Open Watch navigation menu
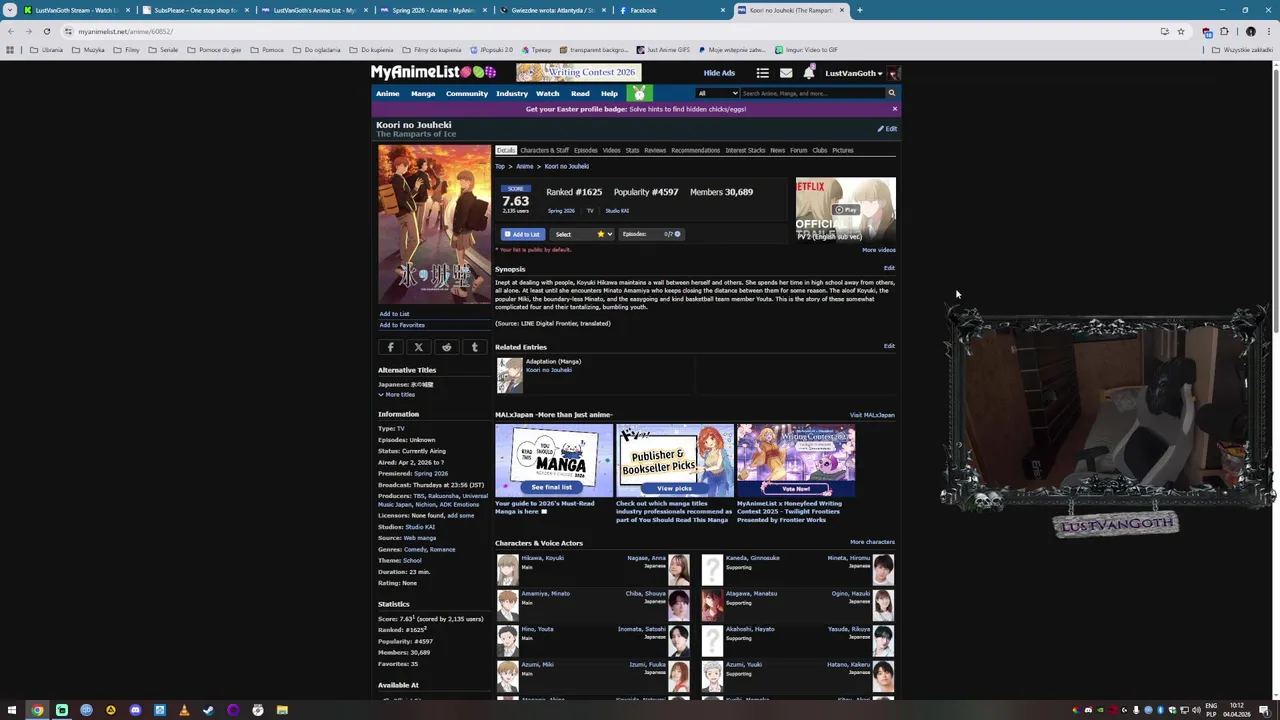Image resolution: width=1280 pixels, height=720 pixels. pos(547,94)
